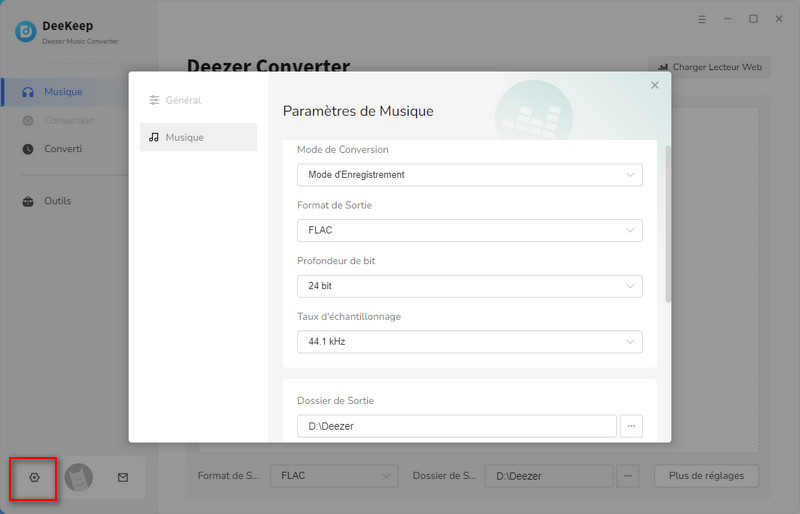Open the Format de Sortie FLAC dropdown in dialog

469,230
